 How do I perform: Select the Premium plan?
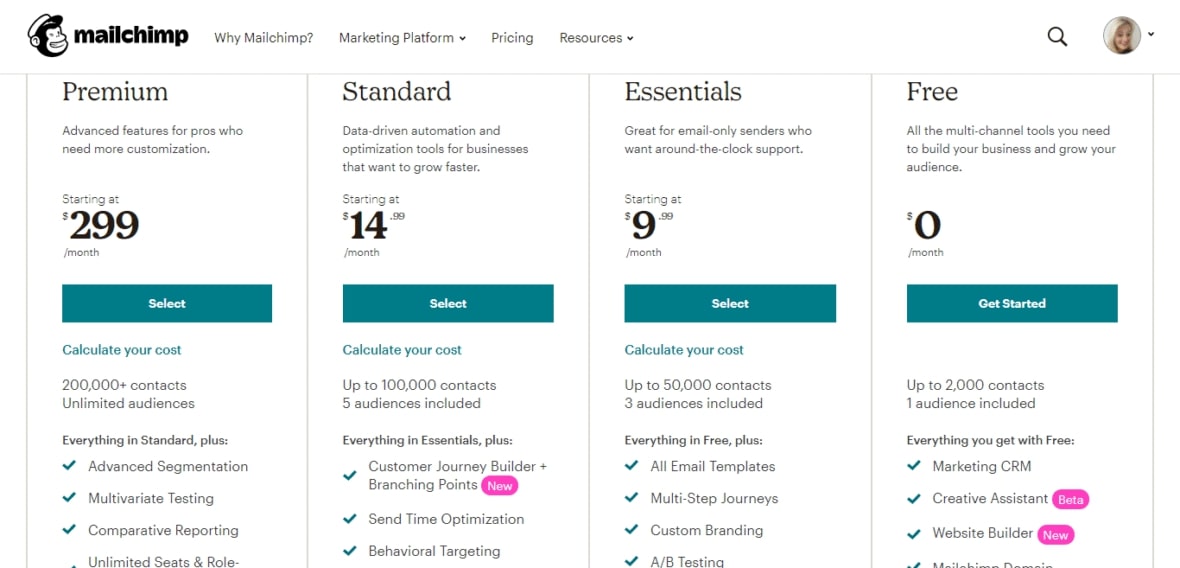point(167,303)
